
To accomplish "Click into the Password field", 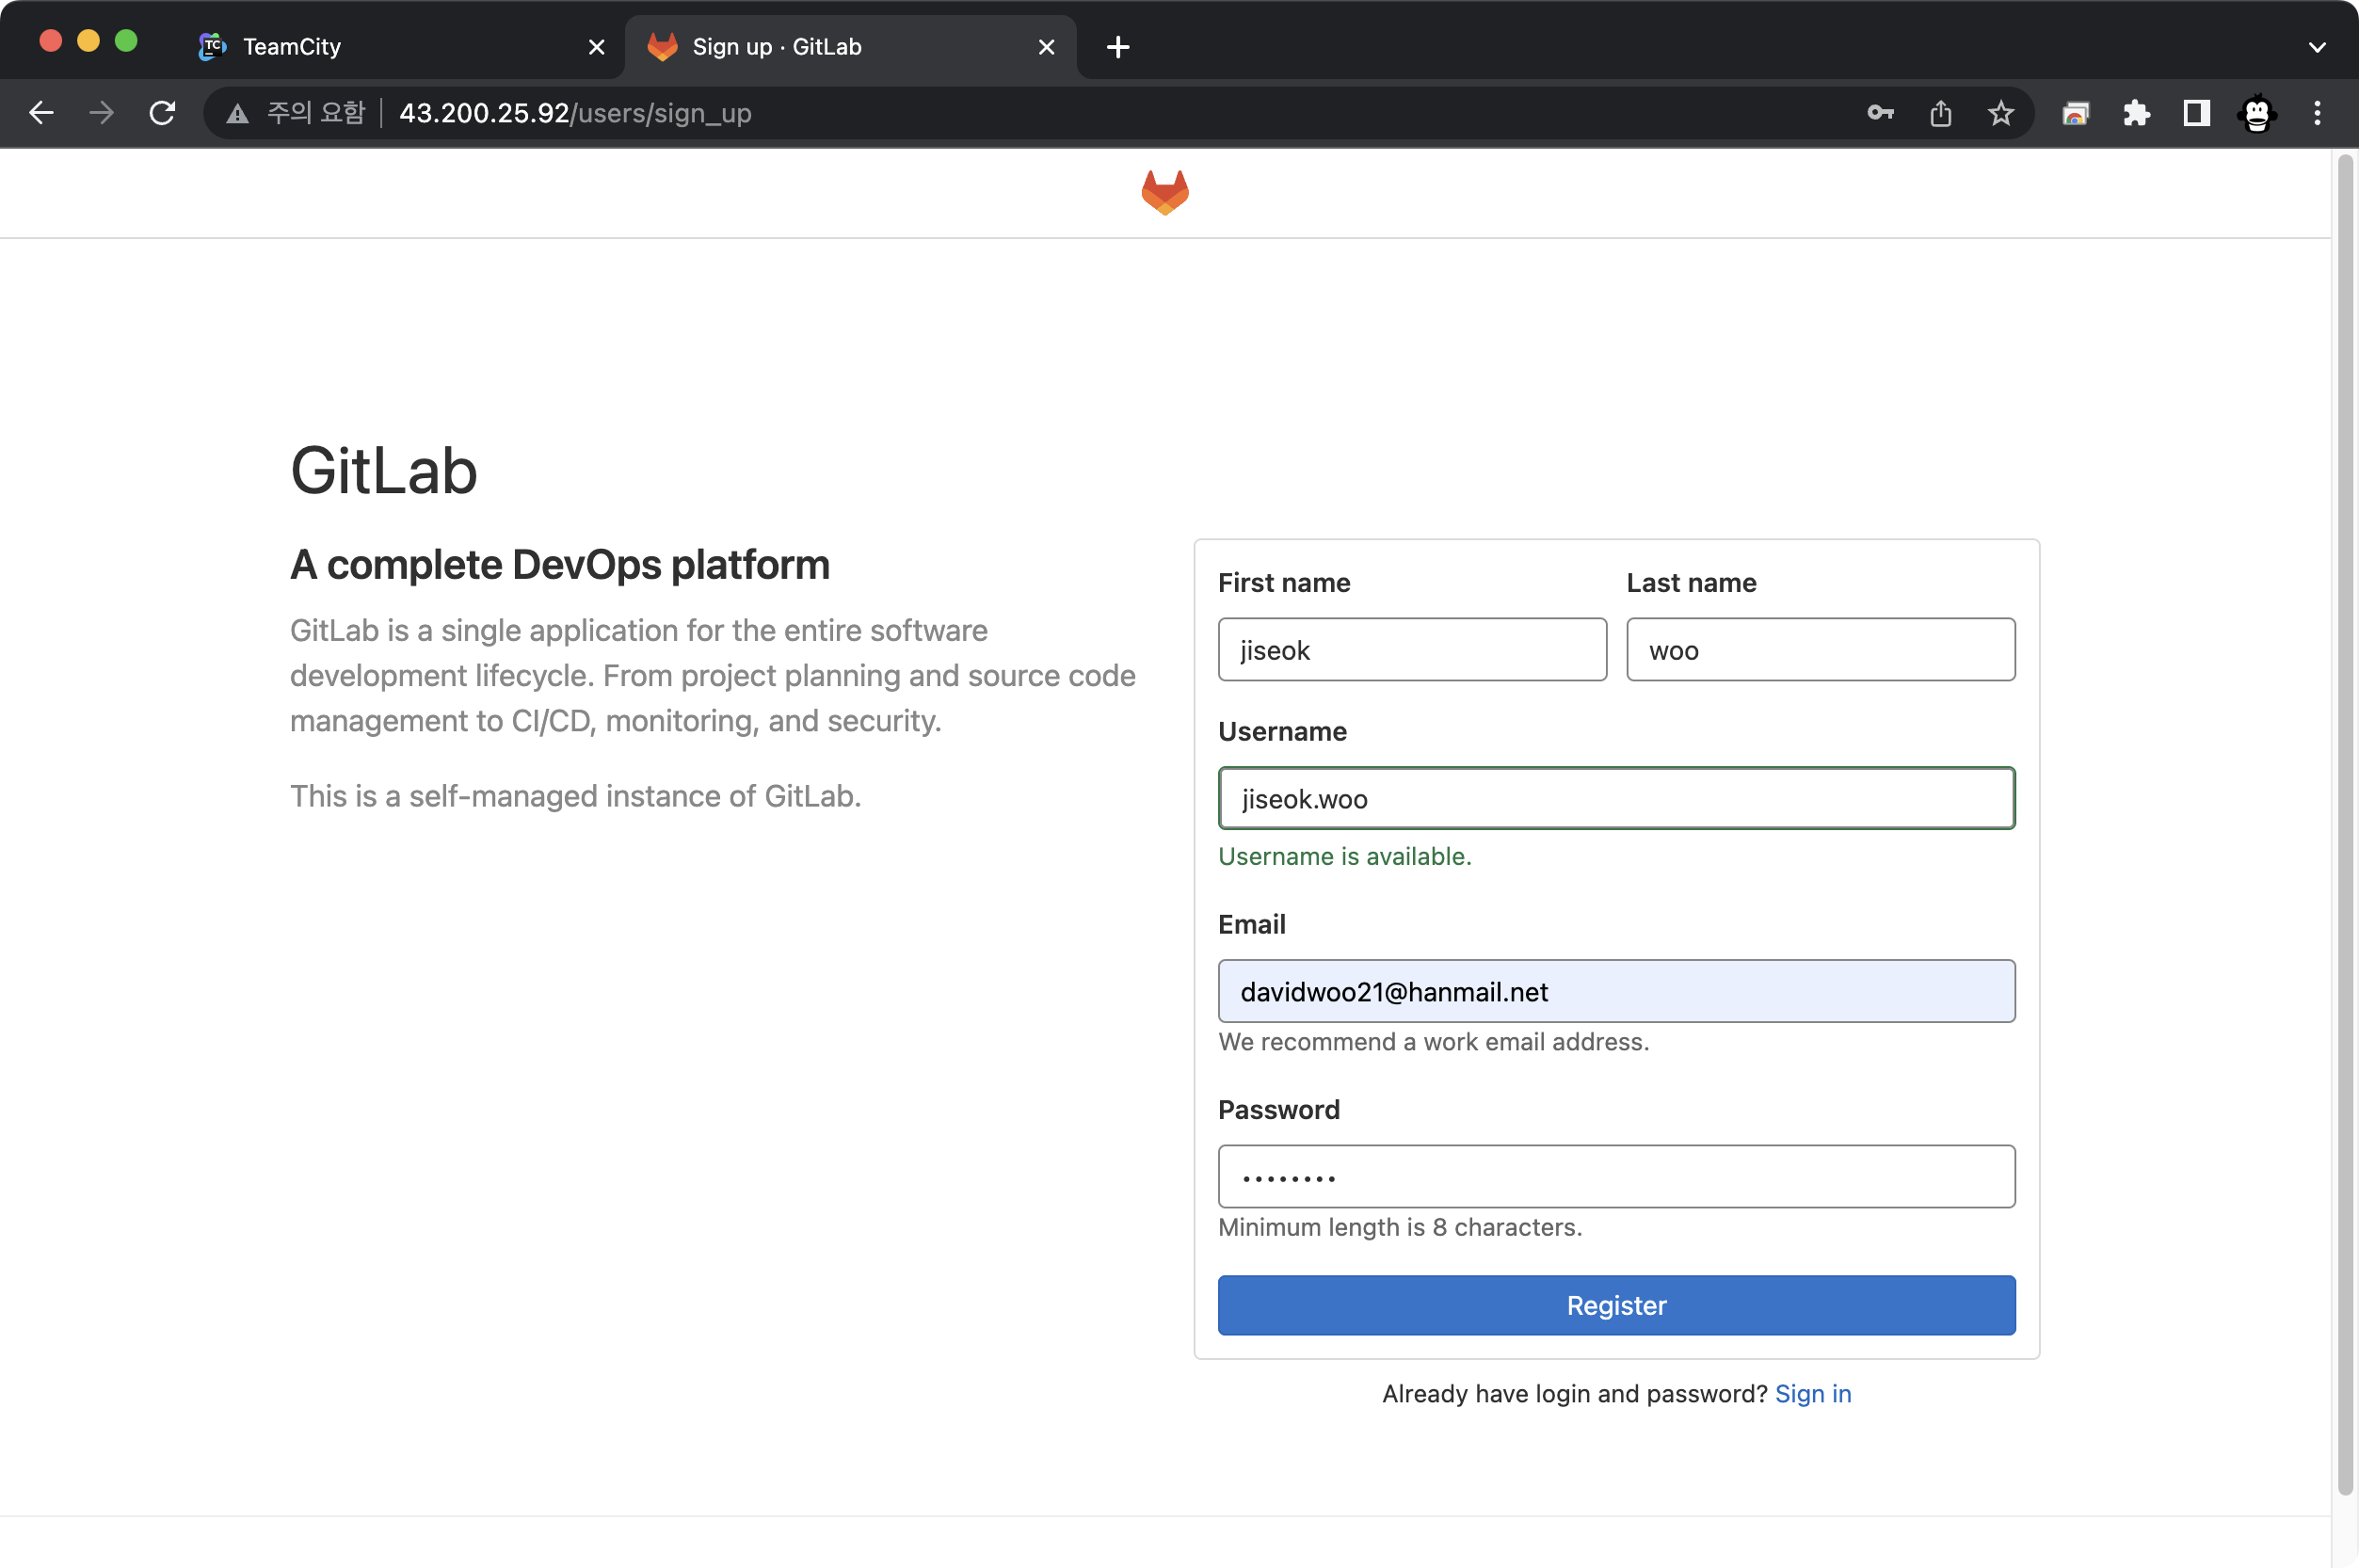I will [1616, 1176].
